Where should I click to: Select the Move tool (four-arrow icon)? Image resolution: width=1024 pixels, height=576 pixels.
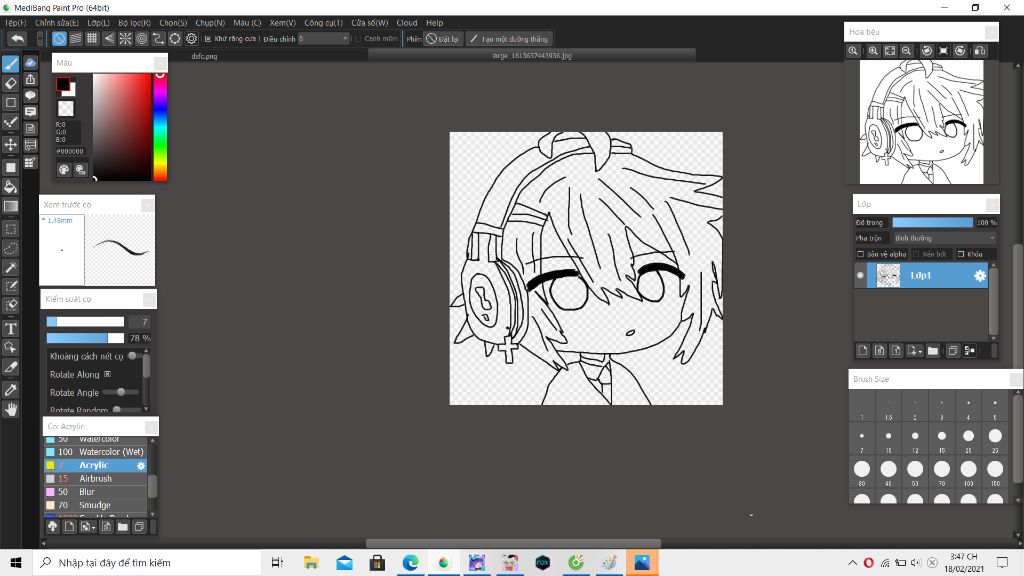pos(11,144)
